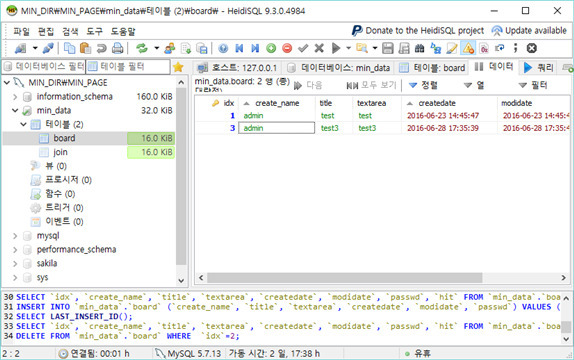This screenshot has width=574, height=360.
Task: Go to the last row icon
Action: (255, 48)
